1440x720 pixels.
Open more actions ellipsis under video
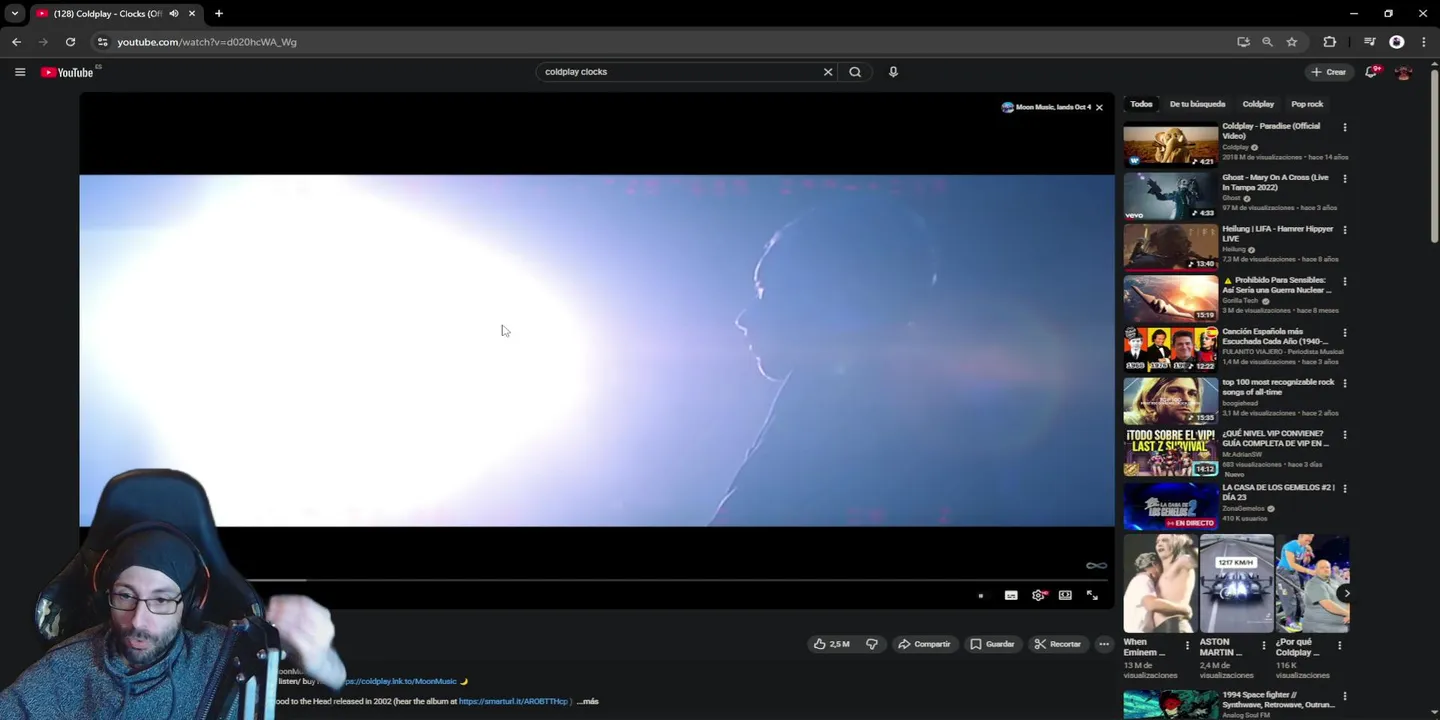coord(1104,644)
